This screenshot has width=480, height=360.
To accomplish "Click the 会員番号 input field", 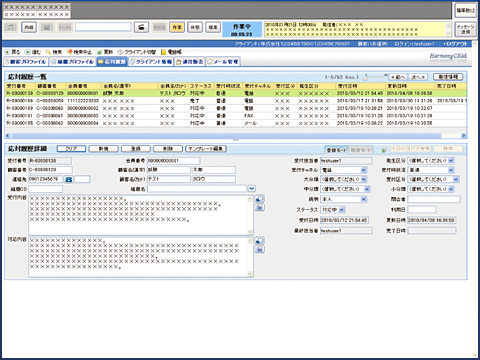I will click(173, 161).
